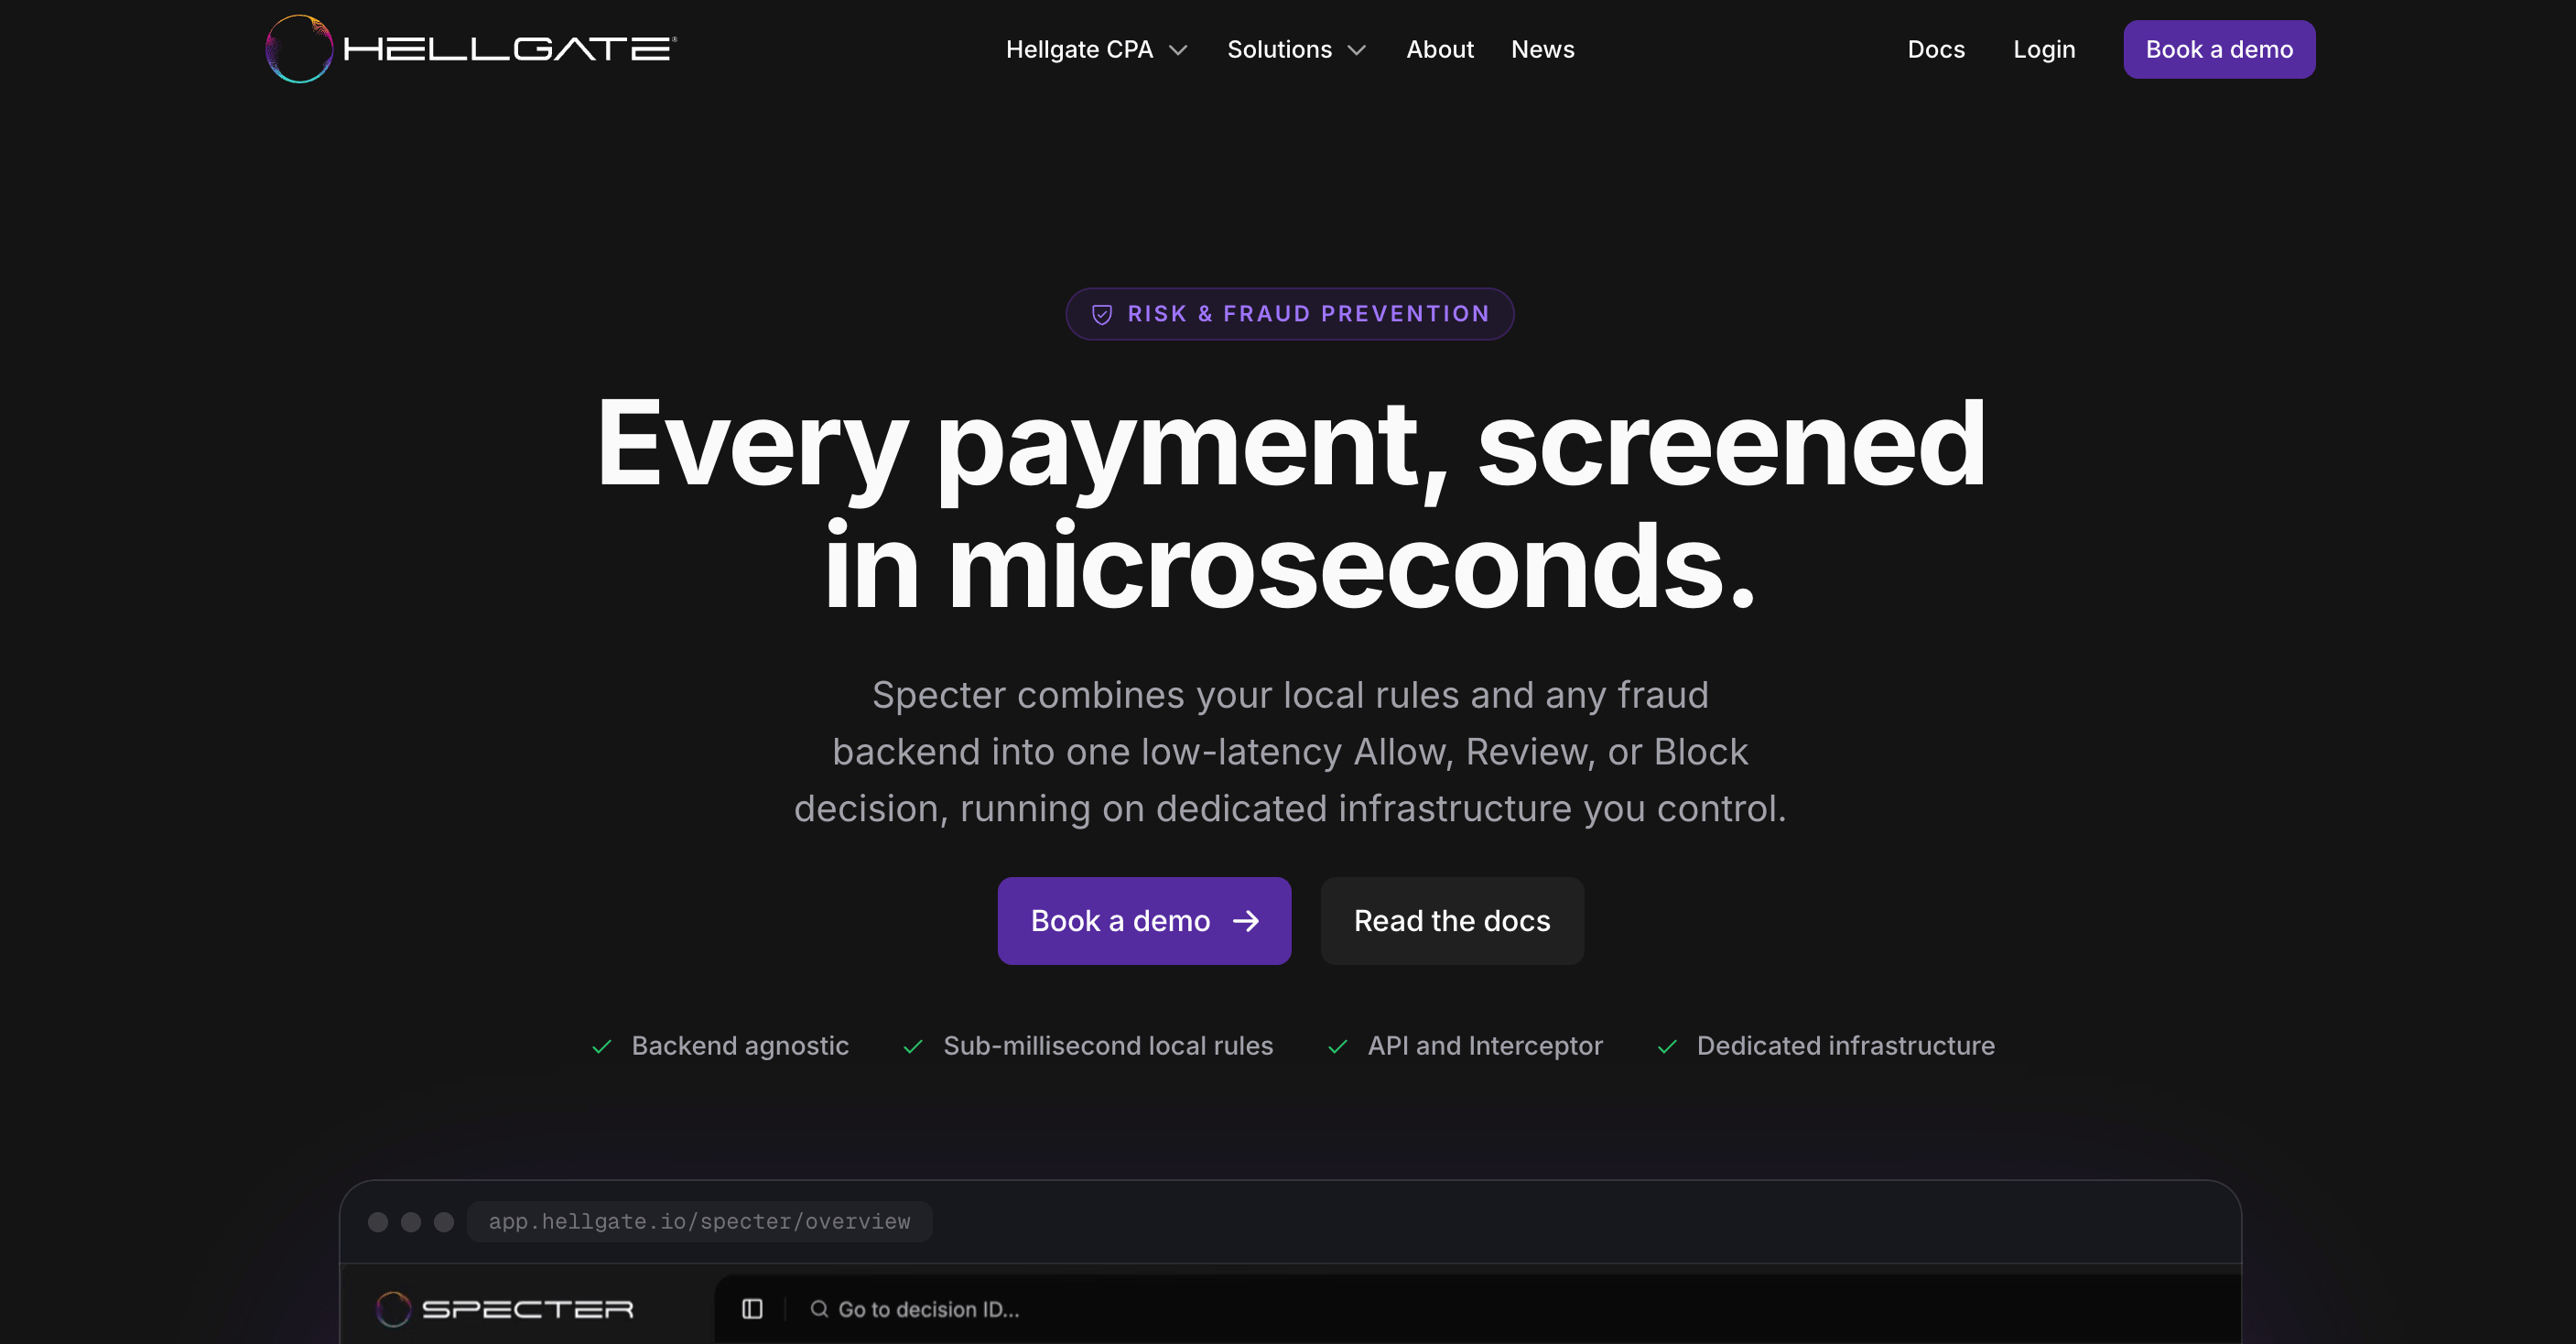This screenshot has height=1344, width=2576.
Task: Click the check icon beside Dedicated infrastructure
Action: point(1667,1046)
